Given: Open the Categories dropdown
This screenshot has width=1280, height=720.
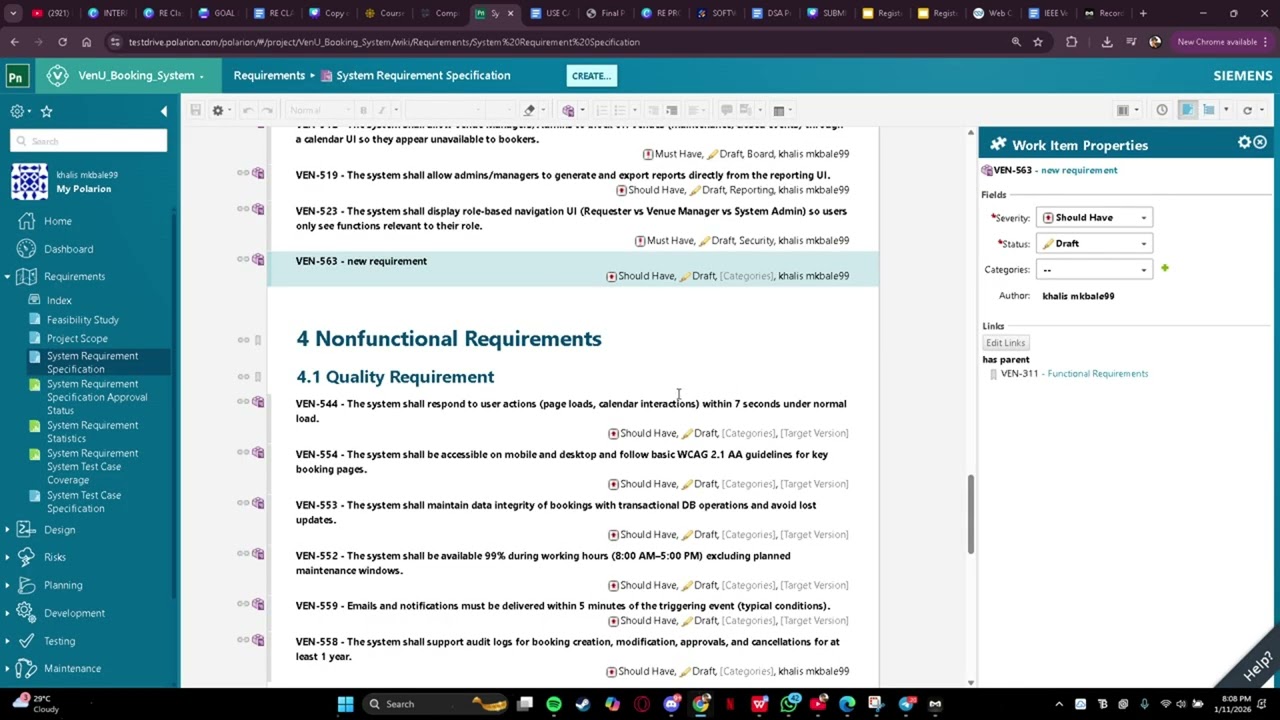Looking at the screenshot, I should [1094, 269].
